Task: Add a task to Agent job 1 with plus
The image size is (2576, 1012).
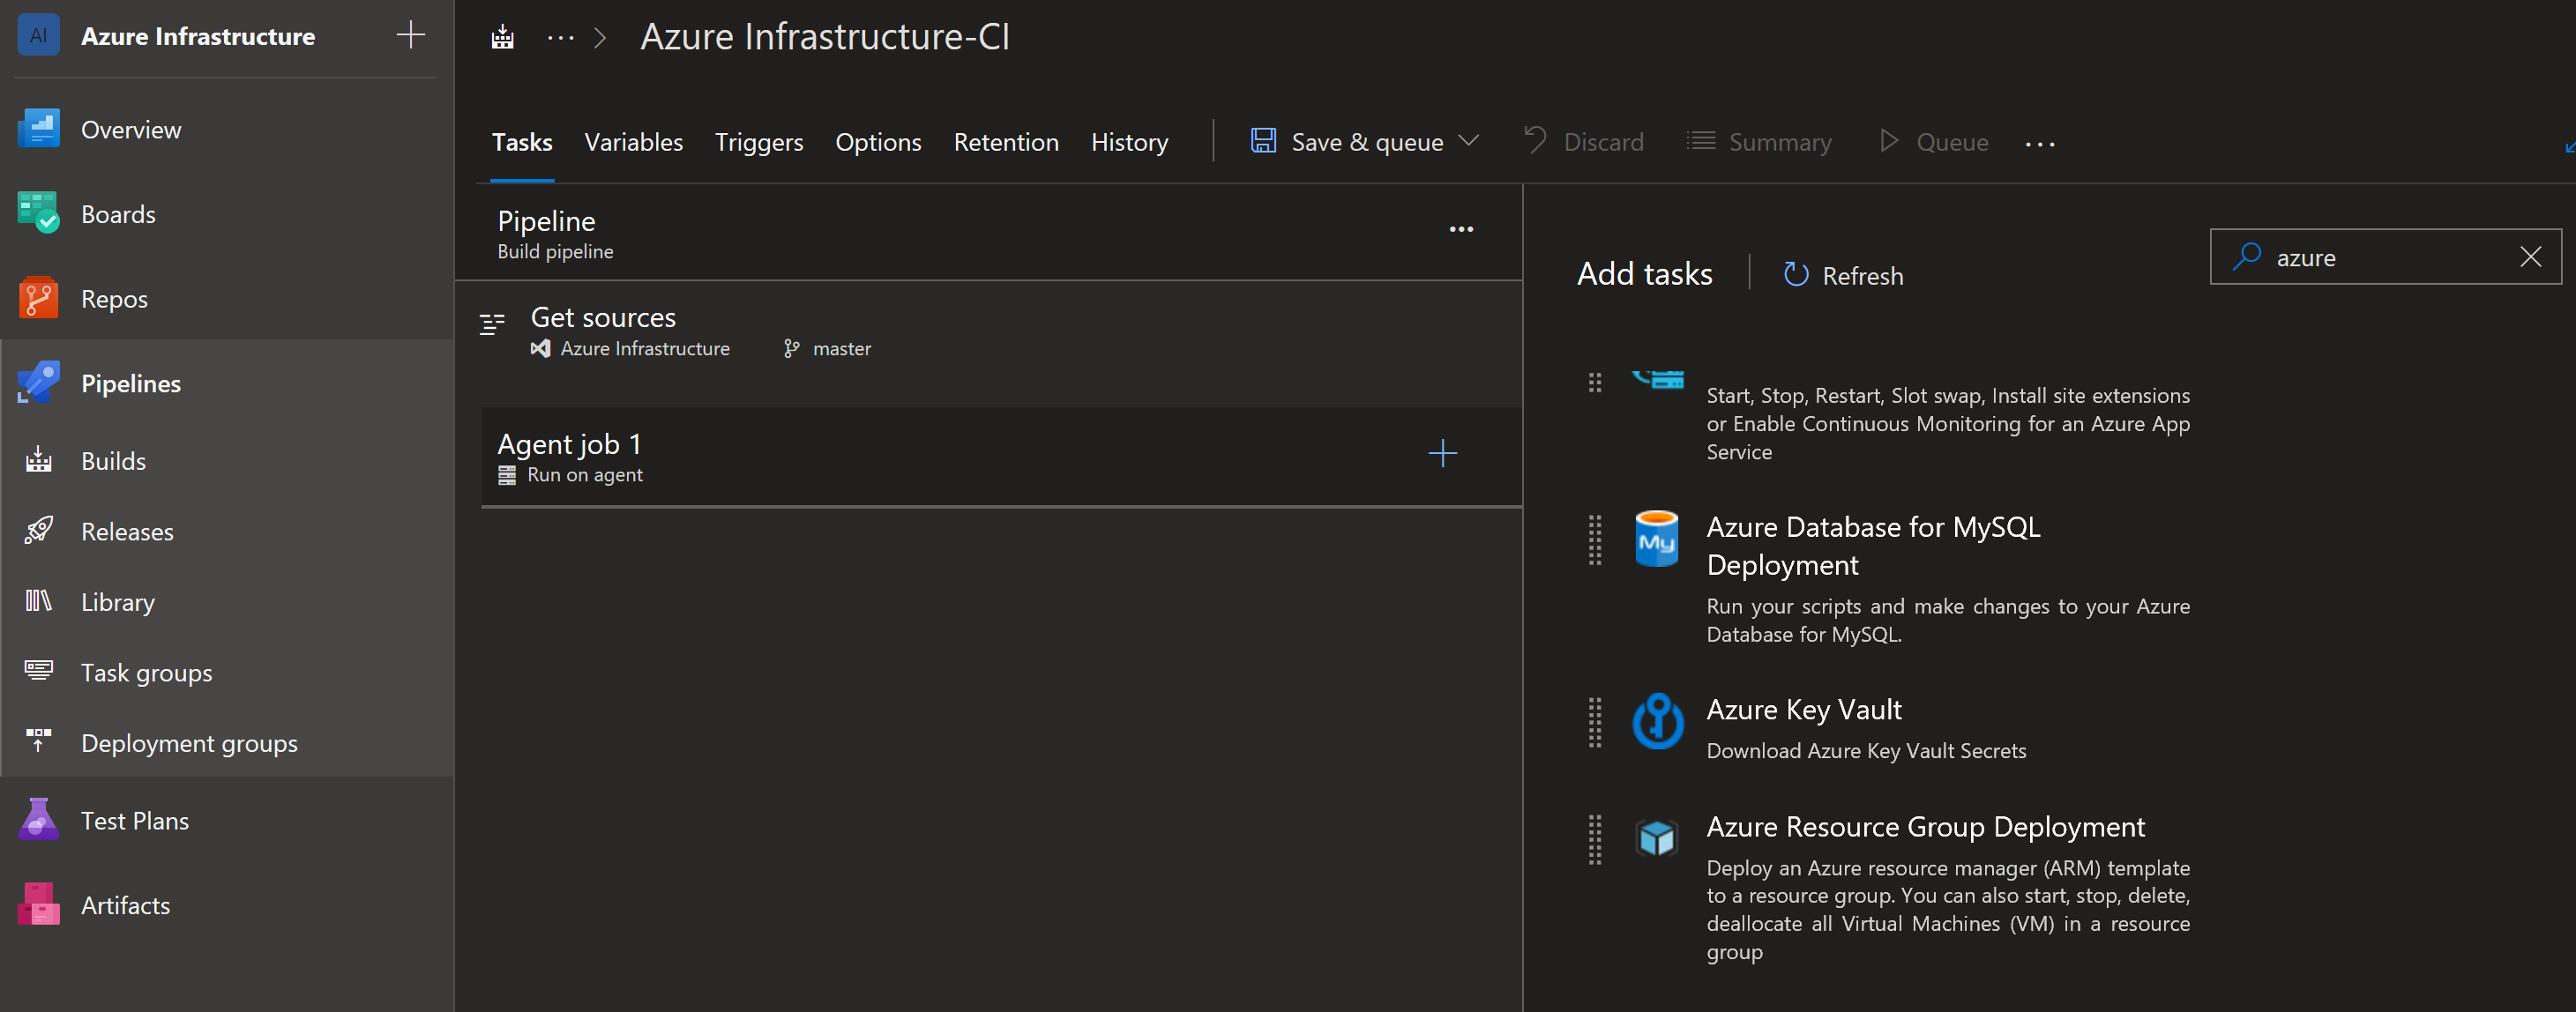Action: click(1442, 453)
